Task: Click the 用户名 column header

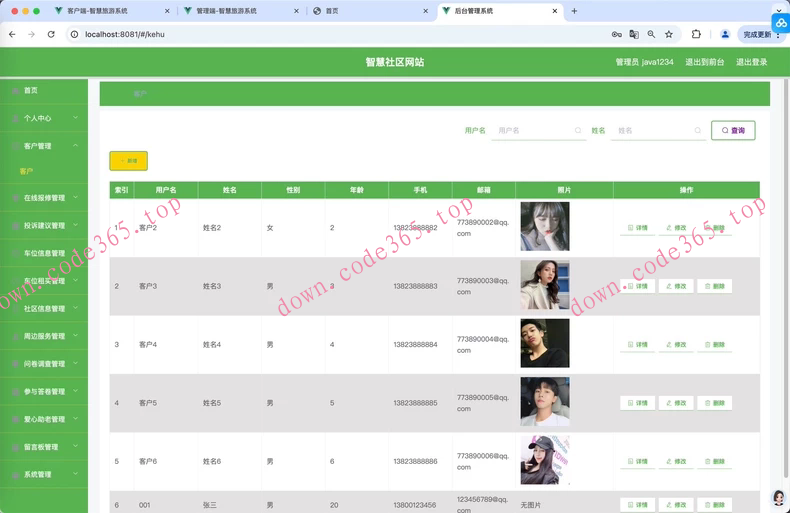Action: click(x=166, y=190)
